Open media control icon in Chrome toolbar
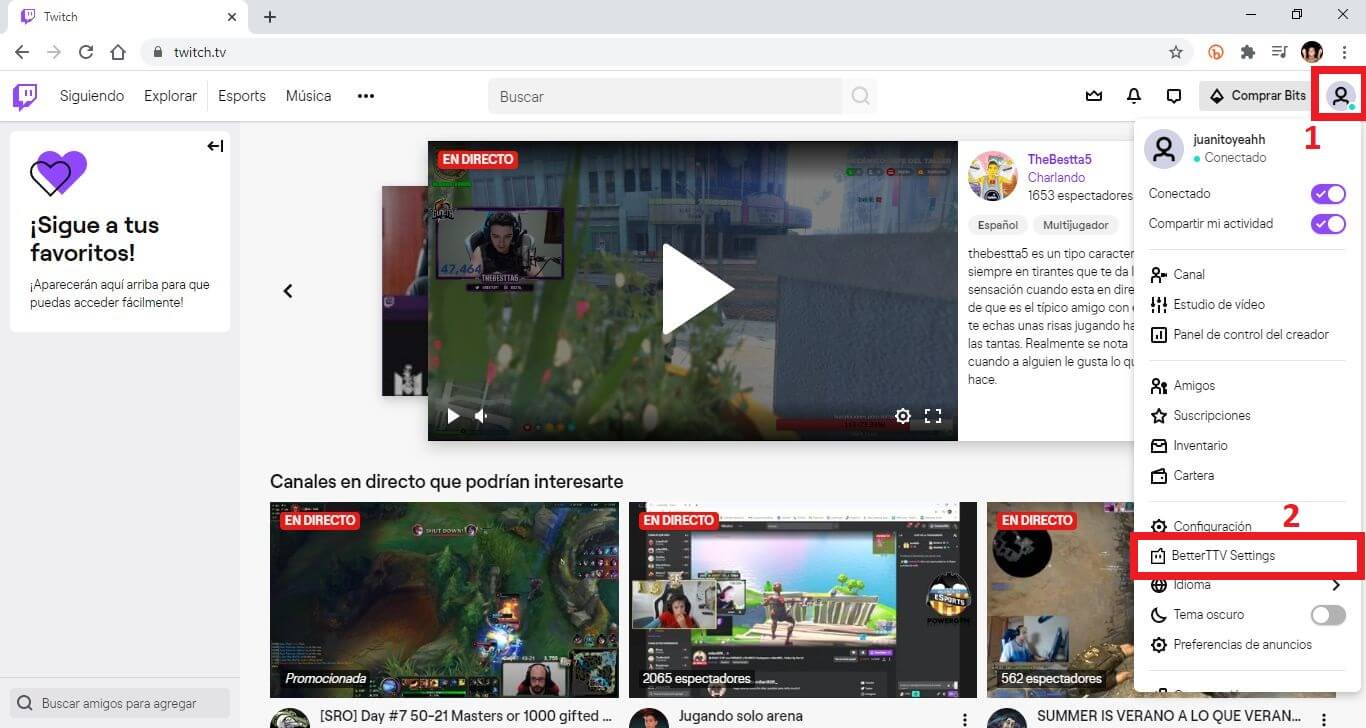Screen dimensions: 1366x728 click(1279, 52)
